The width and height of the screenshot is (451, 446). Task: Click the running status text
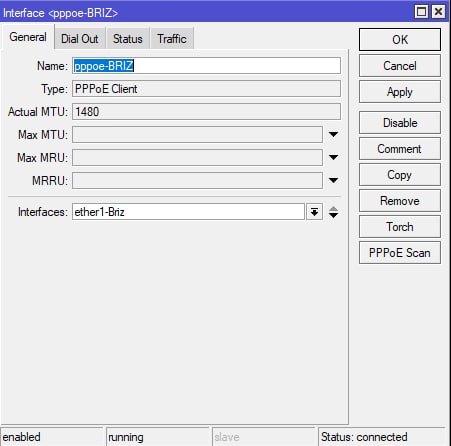click(126, 437)
